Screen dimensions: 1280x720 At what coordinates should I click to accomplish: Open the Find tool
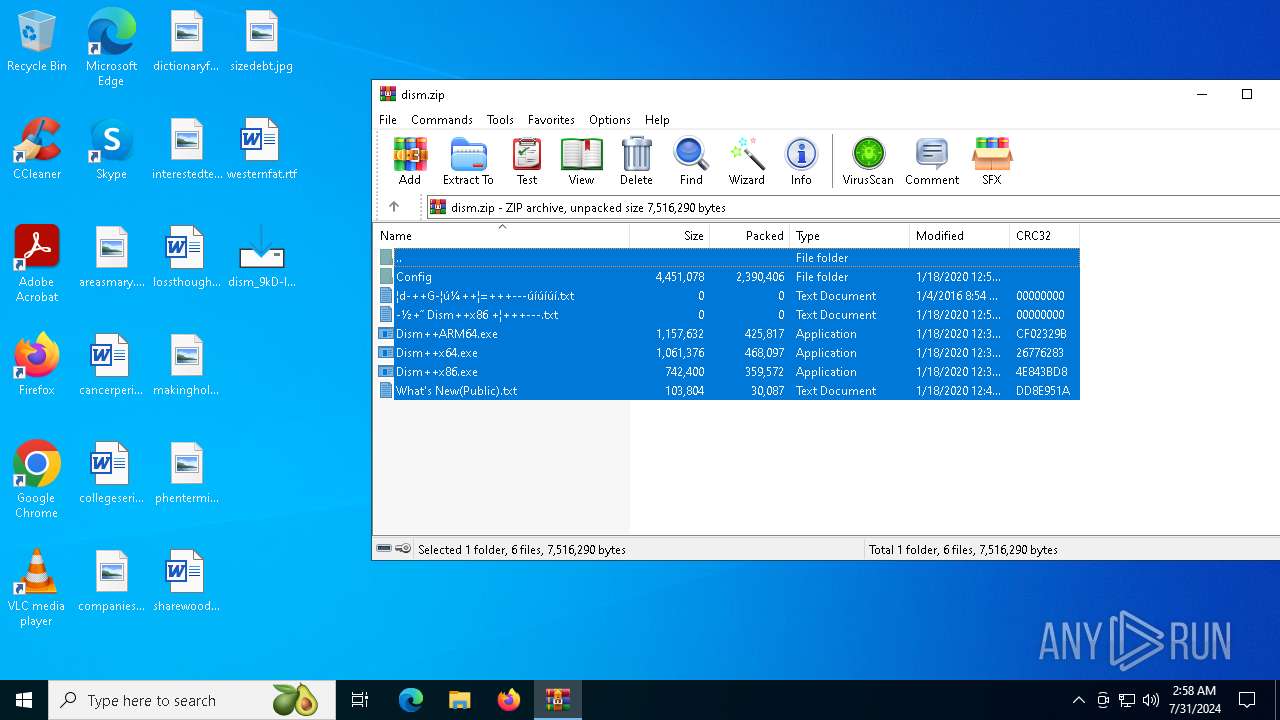point(691,162)
